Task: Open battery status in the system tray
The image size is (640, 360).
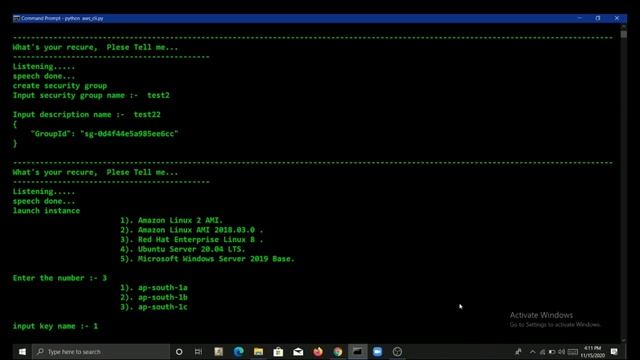Action: pos(552,352)
